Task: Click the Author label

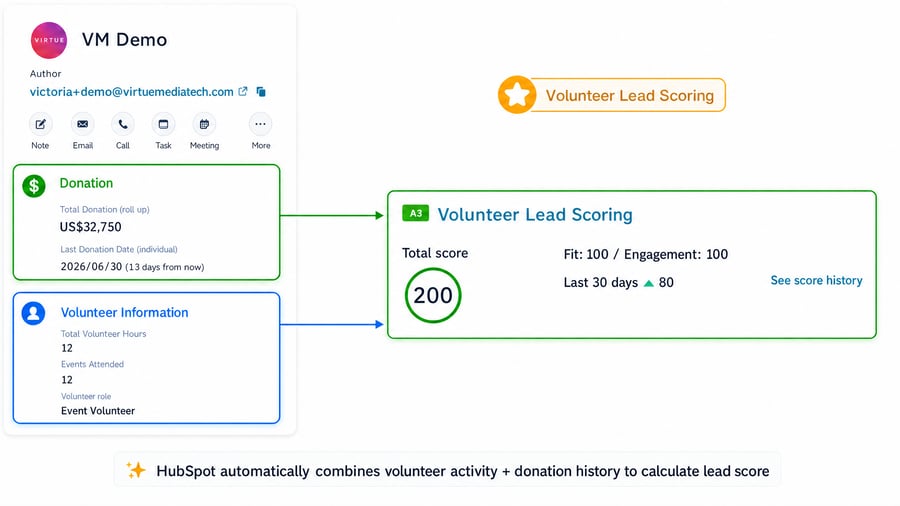Action: pyautogui.click(x=45, y=73)
